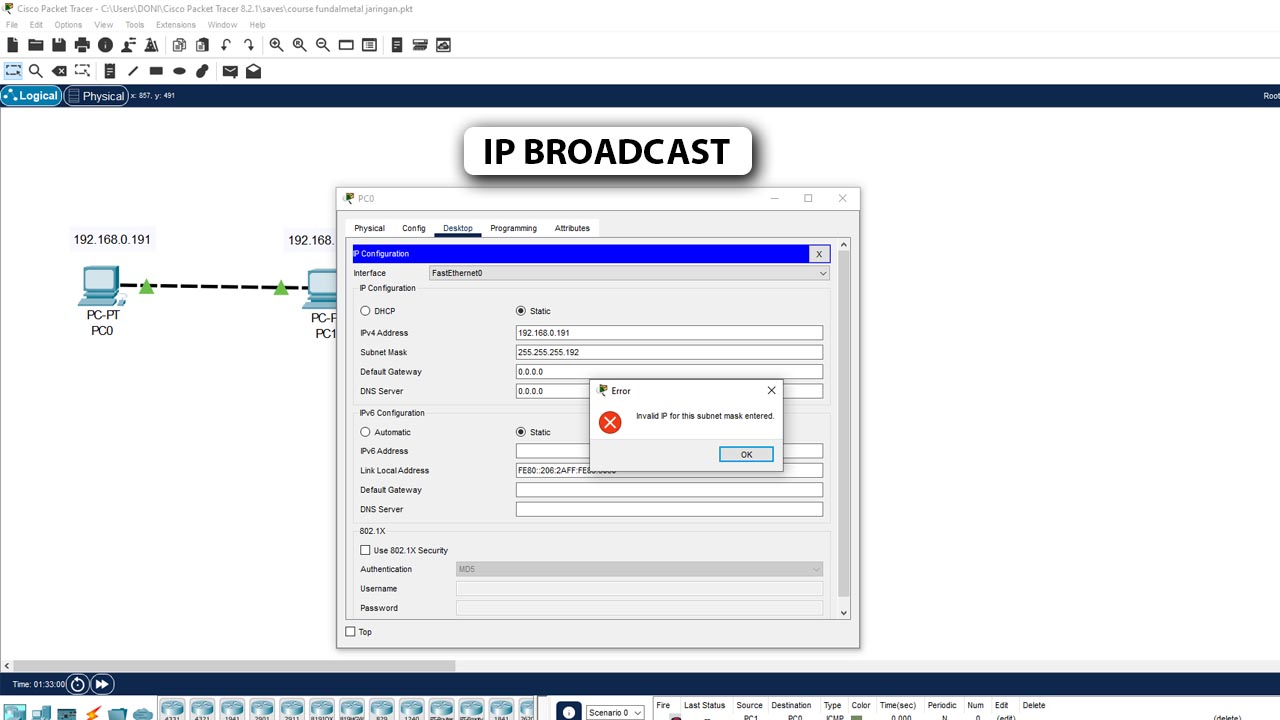The height and width of the screenshot is (720, 1280).
Task: Select the DHCP radio button
Action: [365, 311]
